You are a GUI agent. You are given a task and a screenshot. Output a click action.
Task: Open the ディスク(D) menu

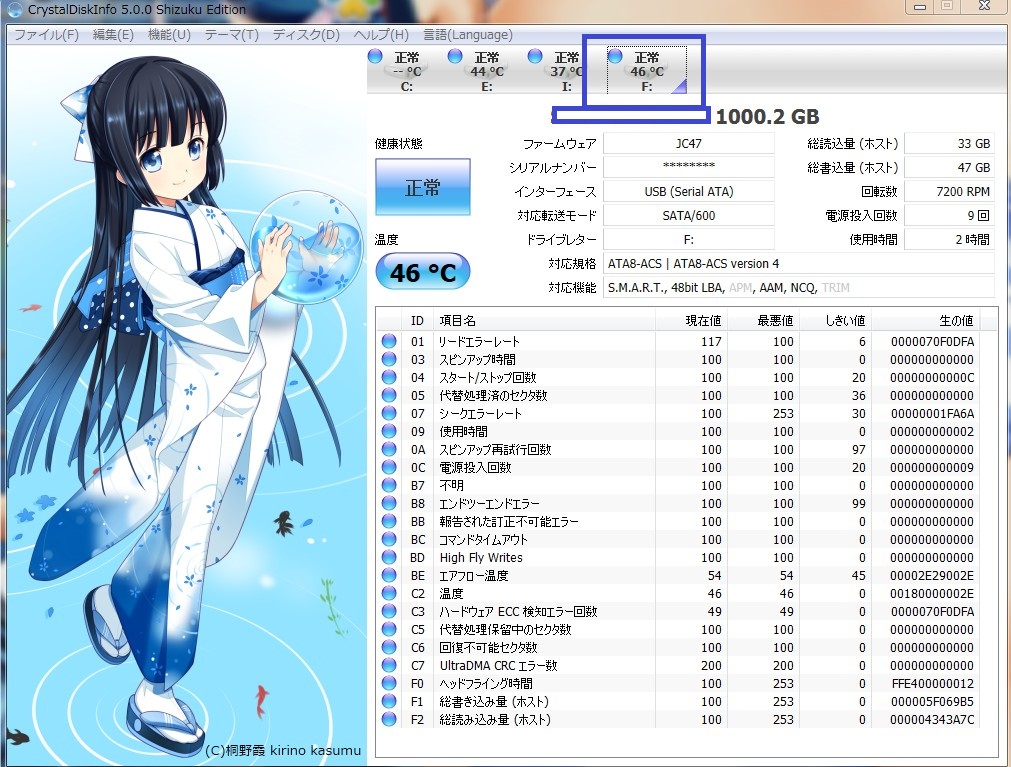306,35
